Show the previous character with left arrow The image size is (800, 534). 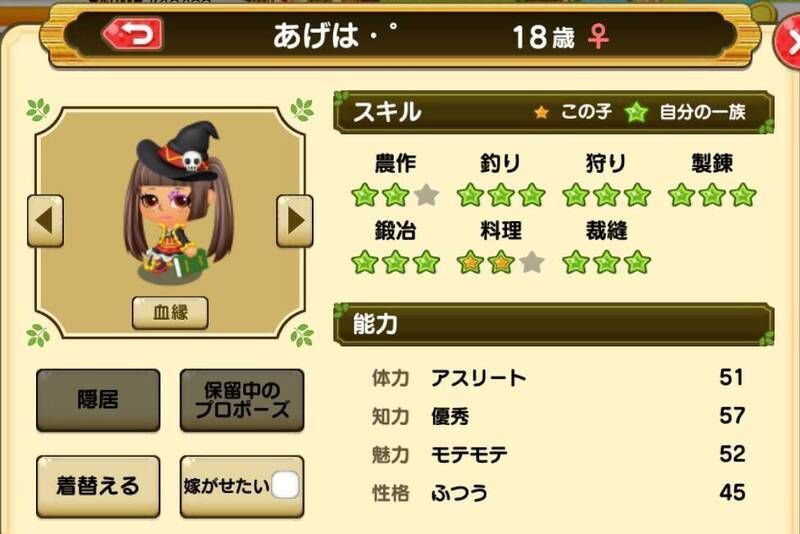pyautogui.click(x=45, y=221)
